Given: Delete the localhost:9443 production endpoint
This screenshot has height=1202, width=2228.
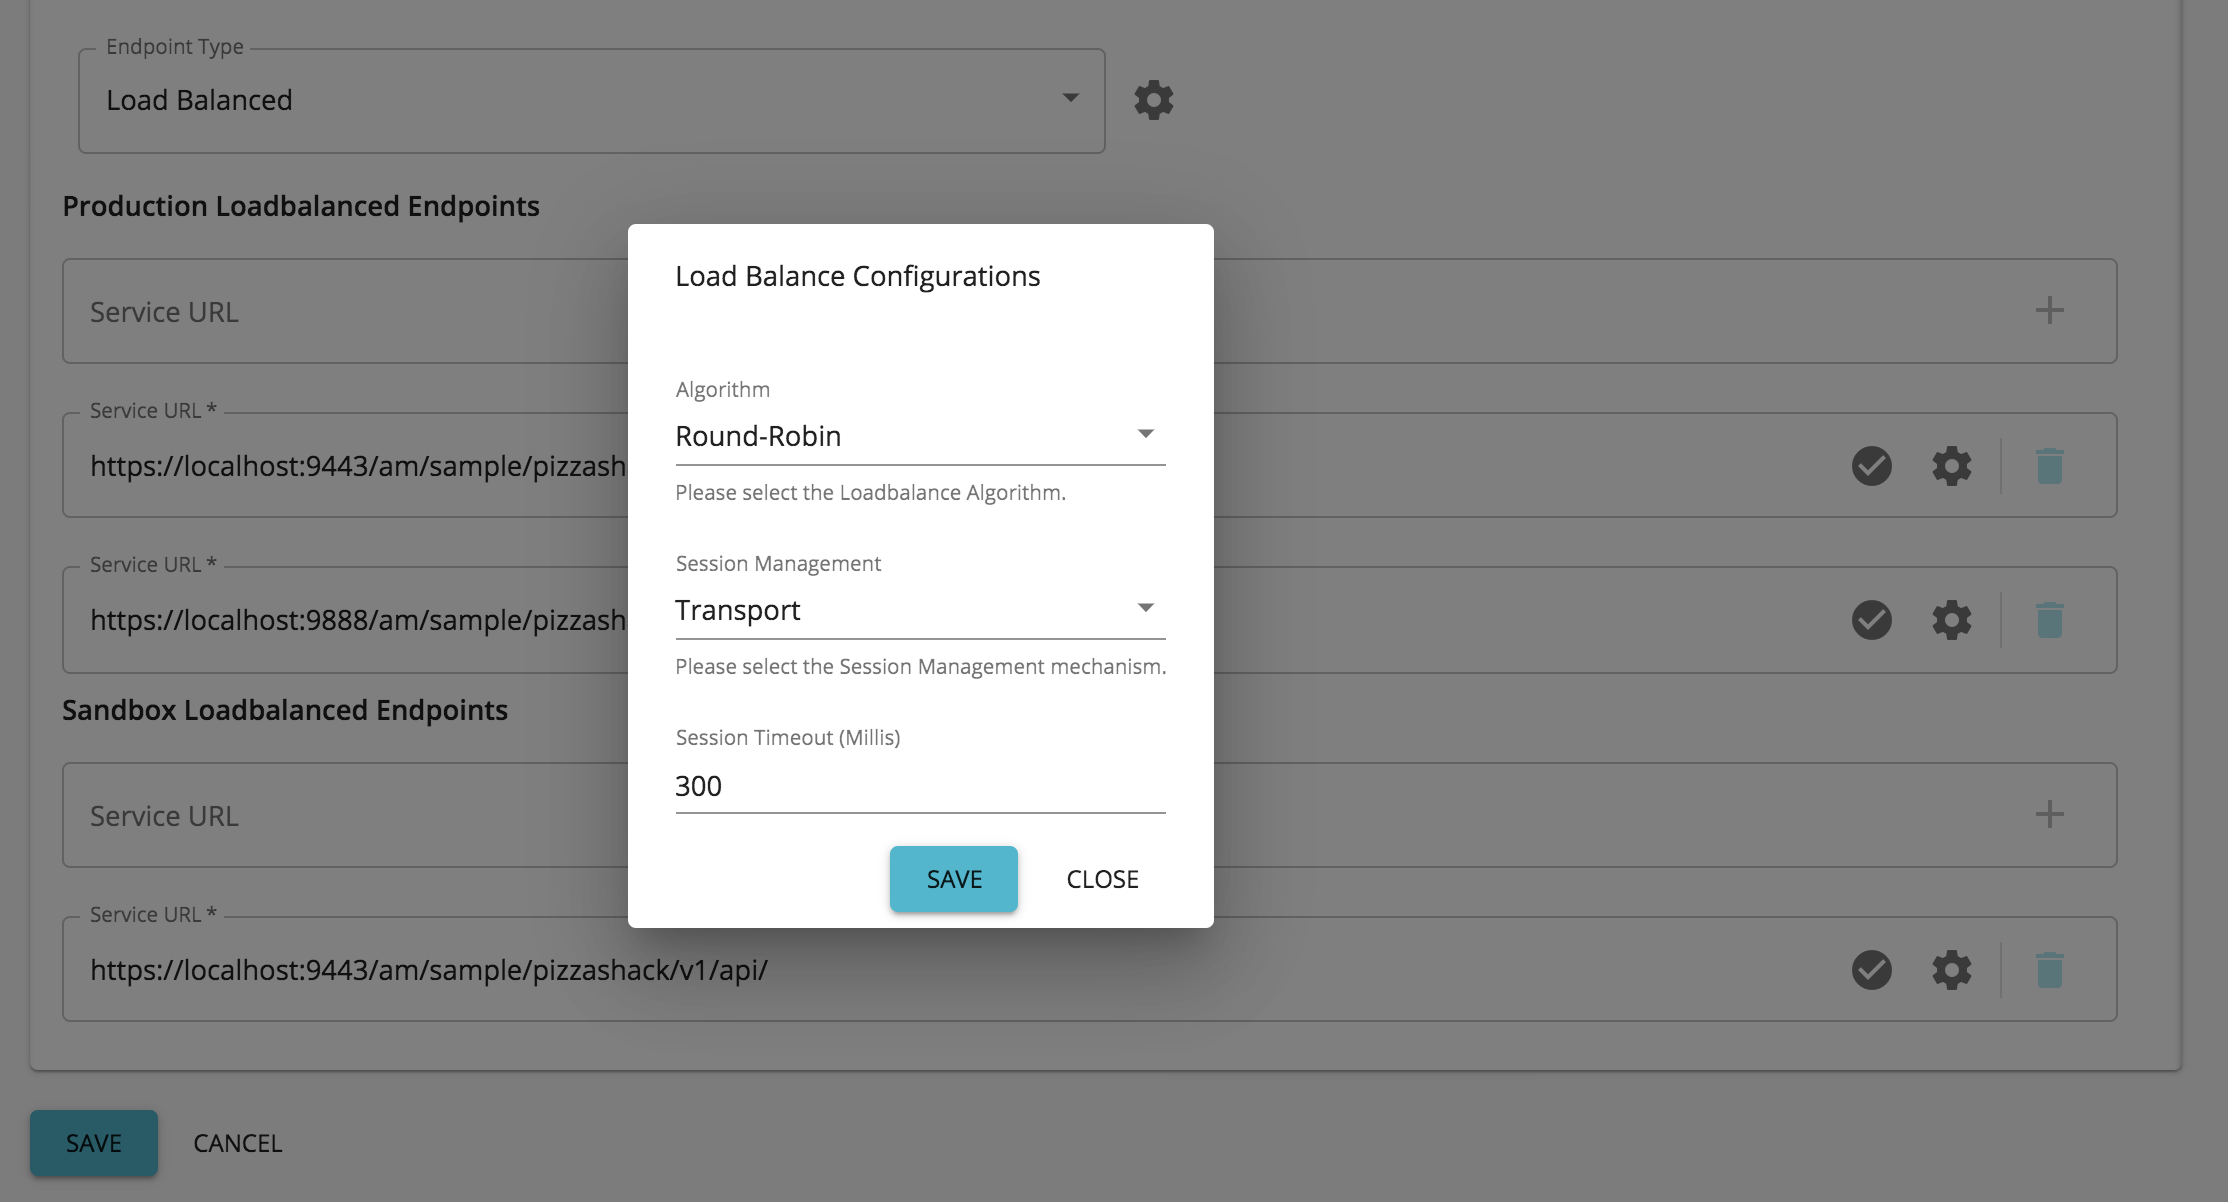Looking at the screenshot, I should (2048, 465).
